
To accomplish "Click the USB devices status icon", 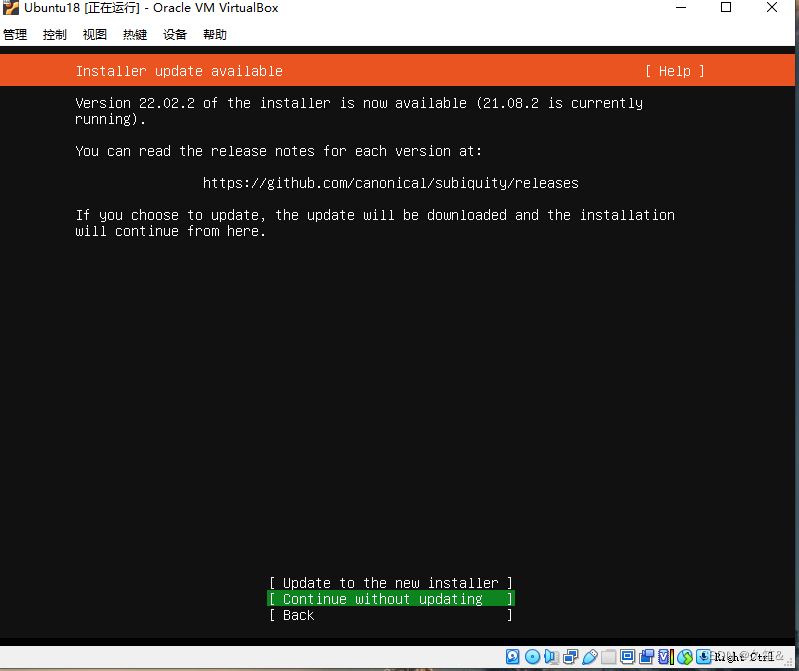I will click(590, 657).
